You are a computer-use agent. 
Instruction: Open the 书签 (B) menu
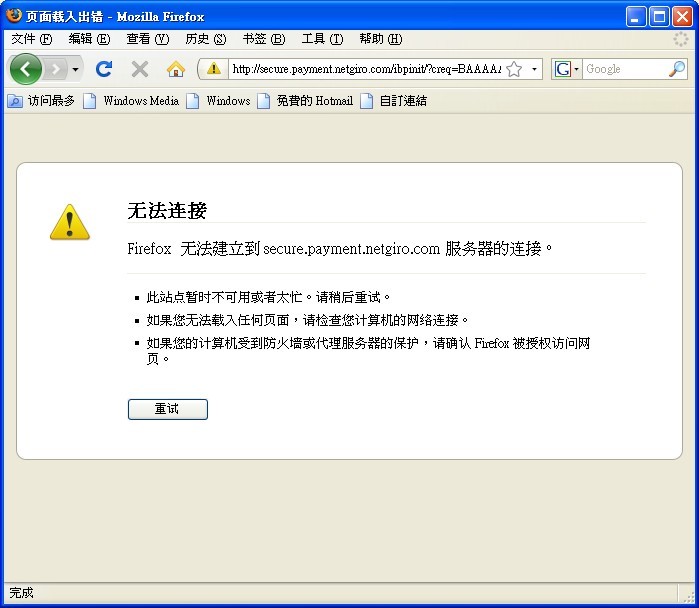click(263, 39)
